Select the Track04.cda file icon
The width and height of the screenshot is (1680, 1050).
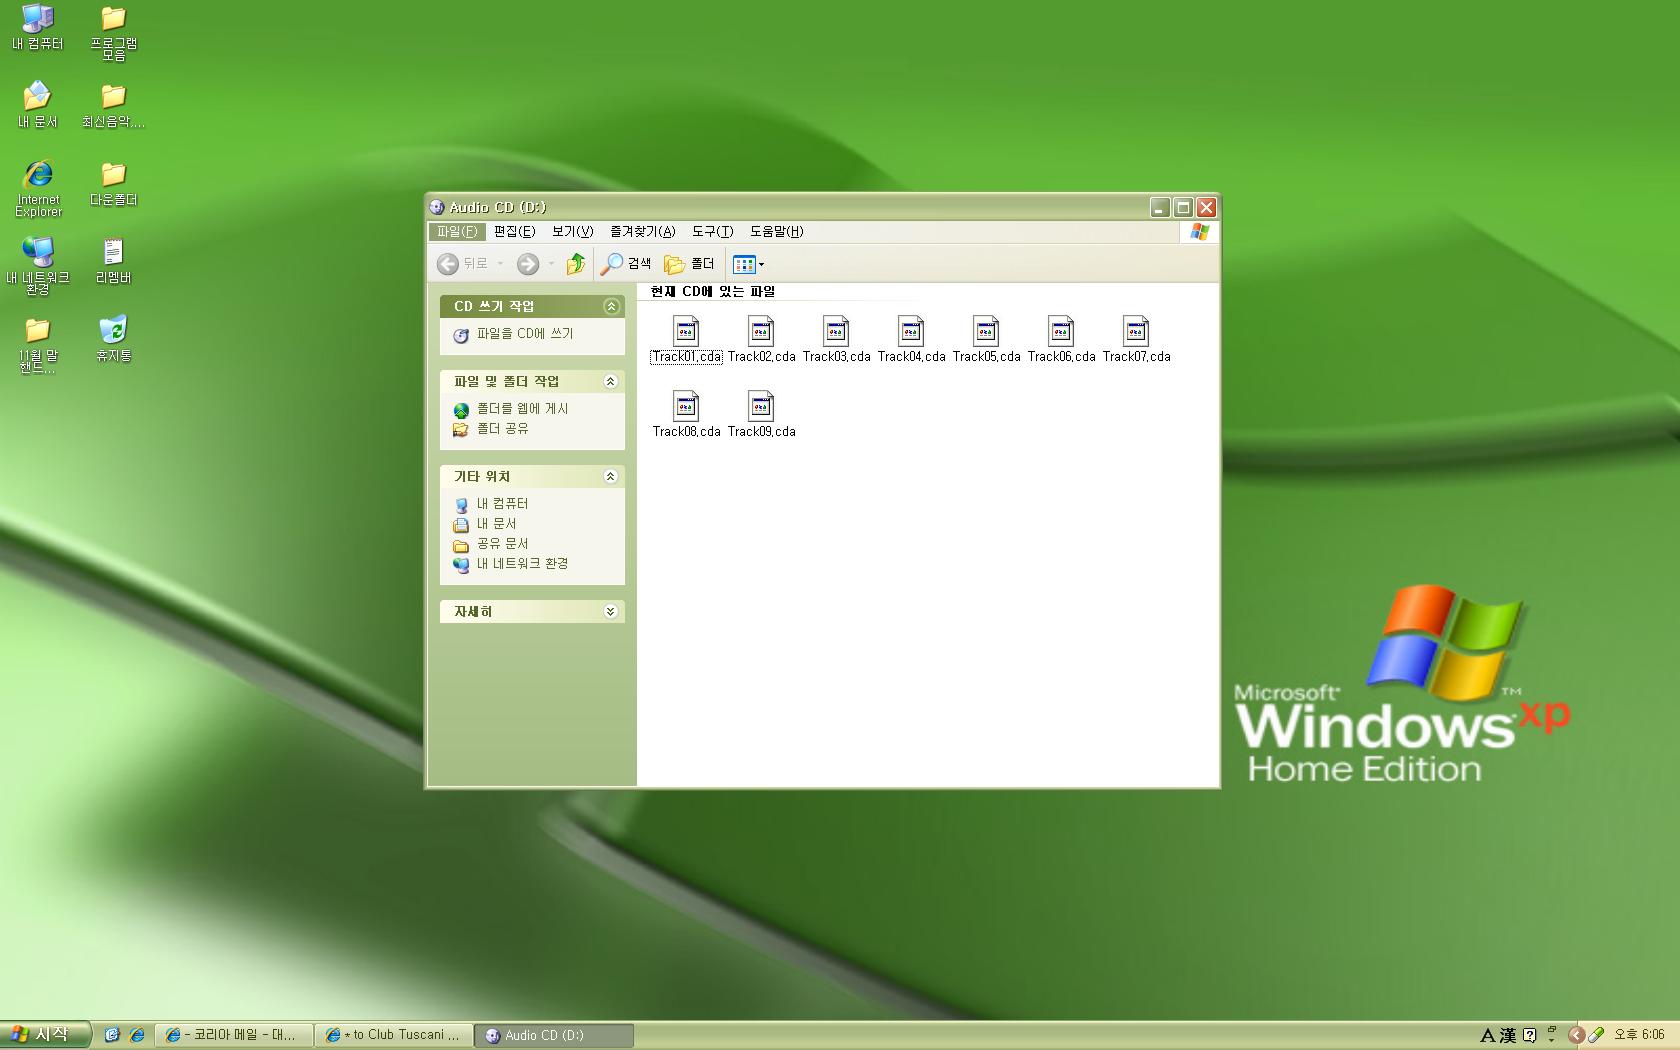pos(911,331)
